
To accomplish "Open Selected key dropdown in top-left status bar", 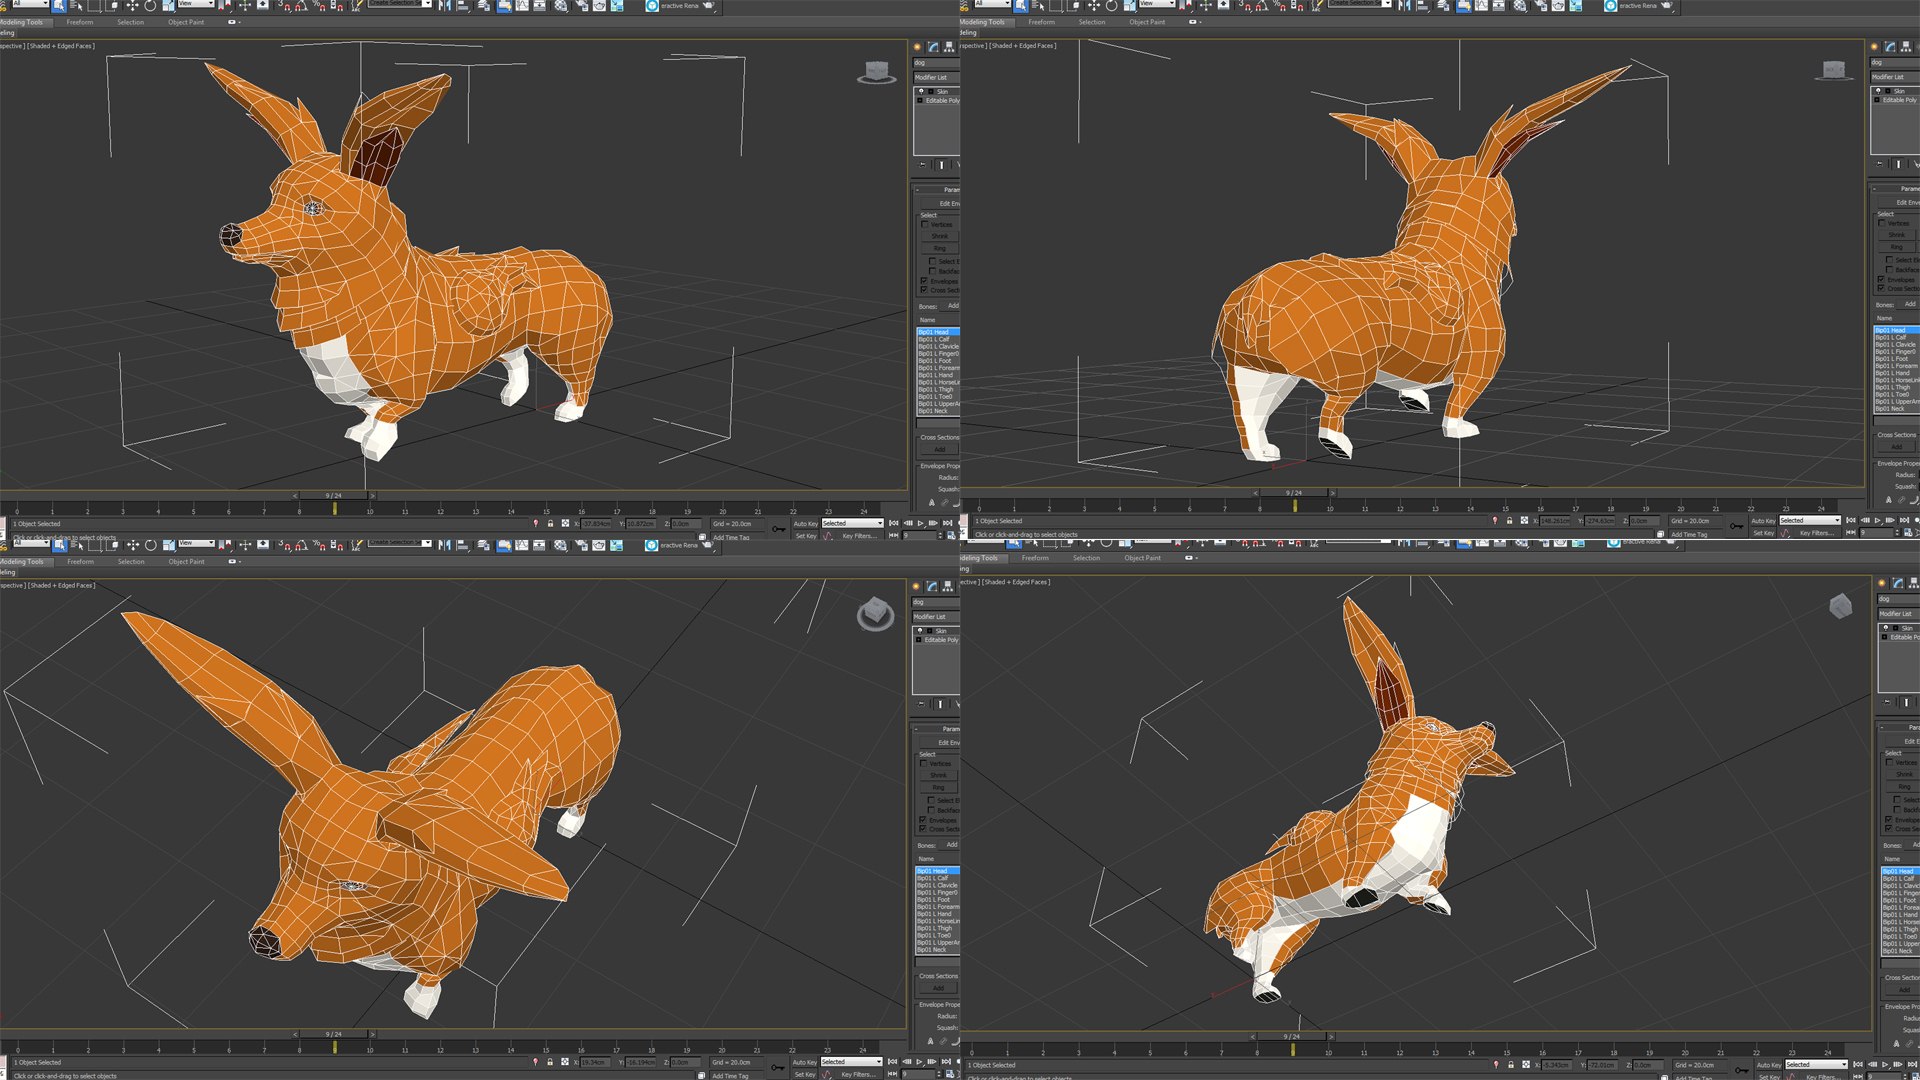I will coord(853,523).
